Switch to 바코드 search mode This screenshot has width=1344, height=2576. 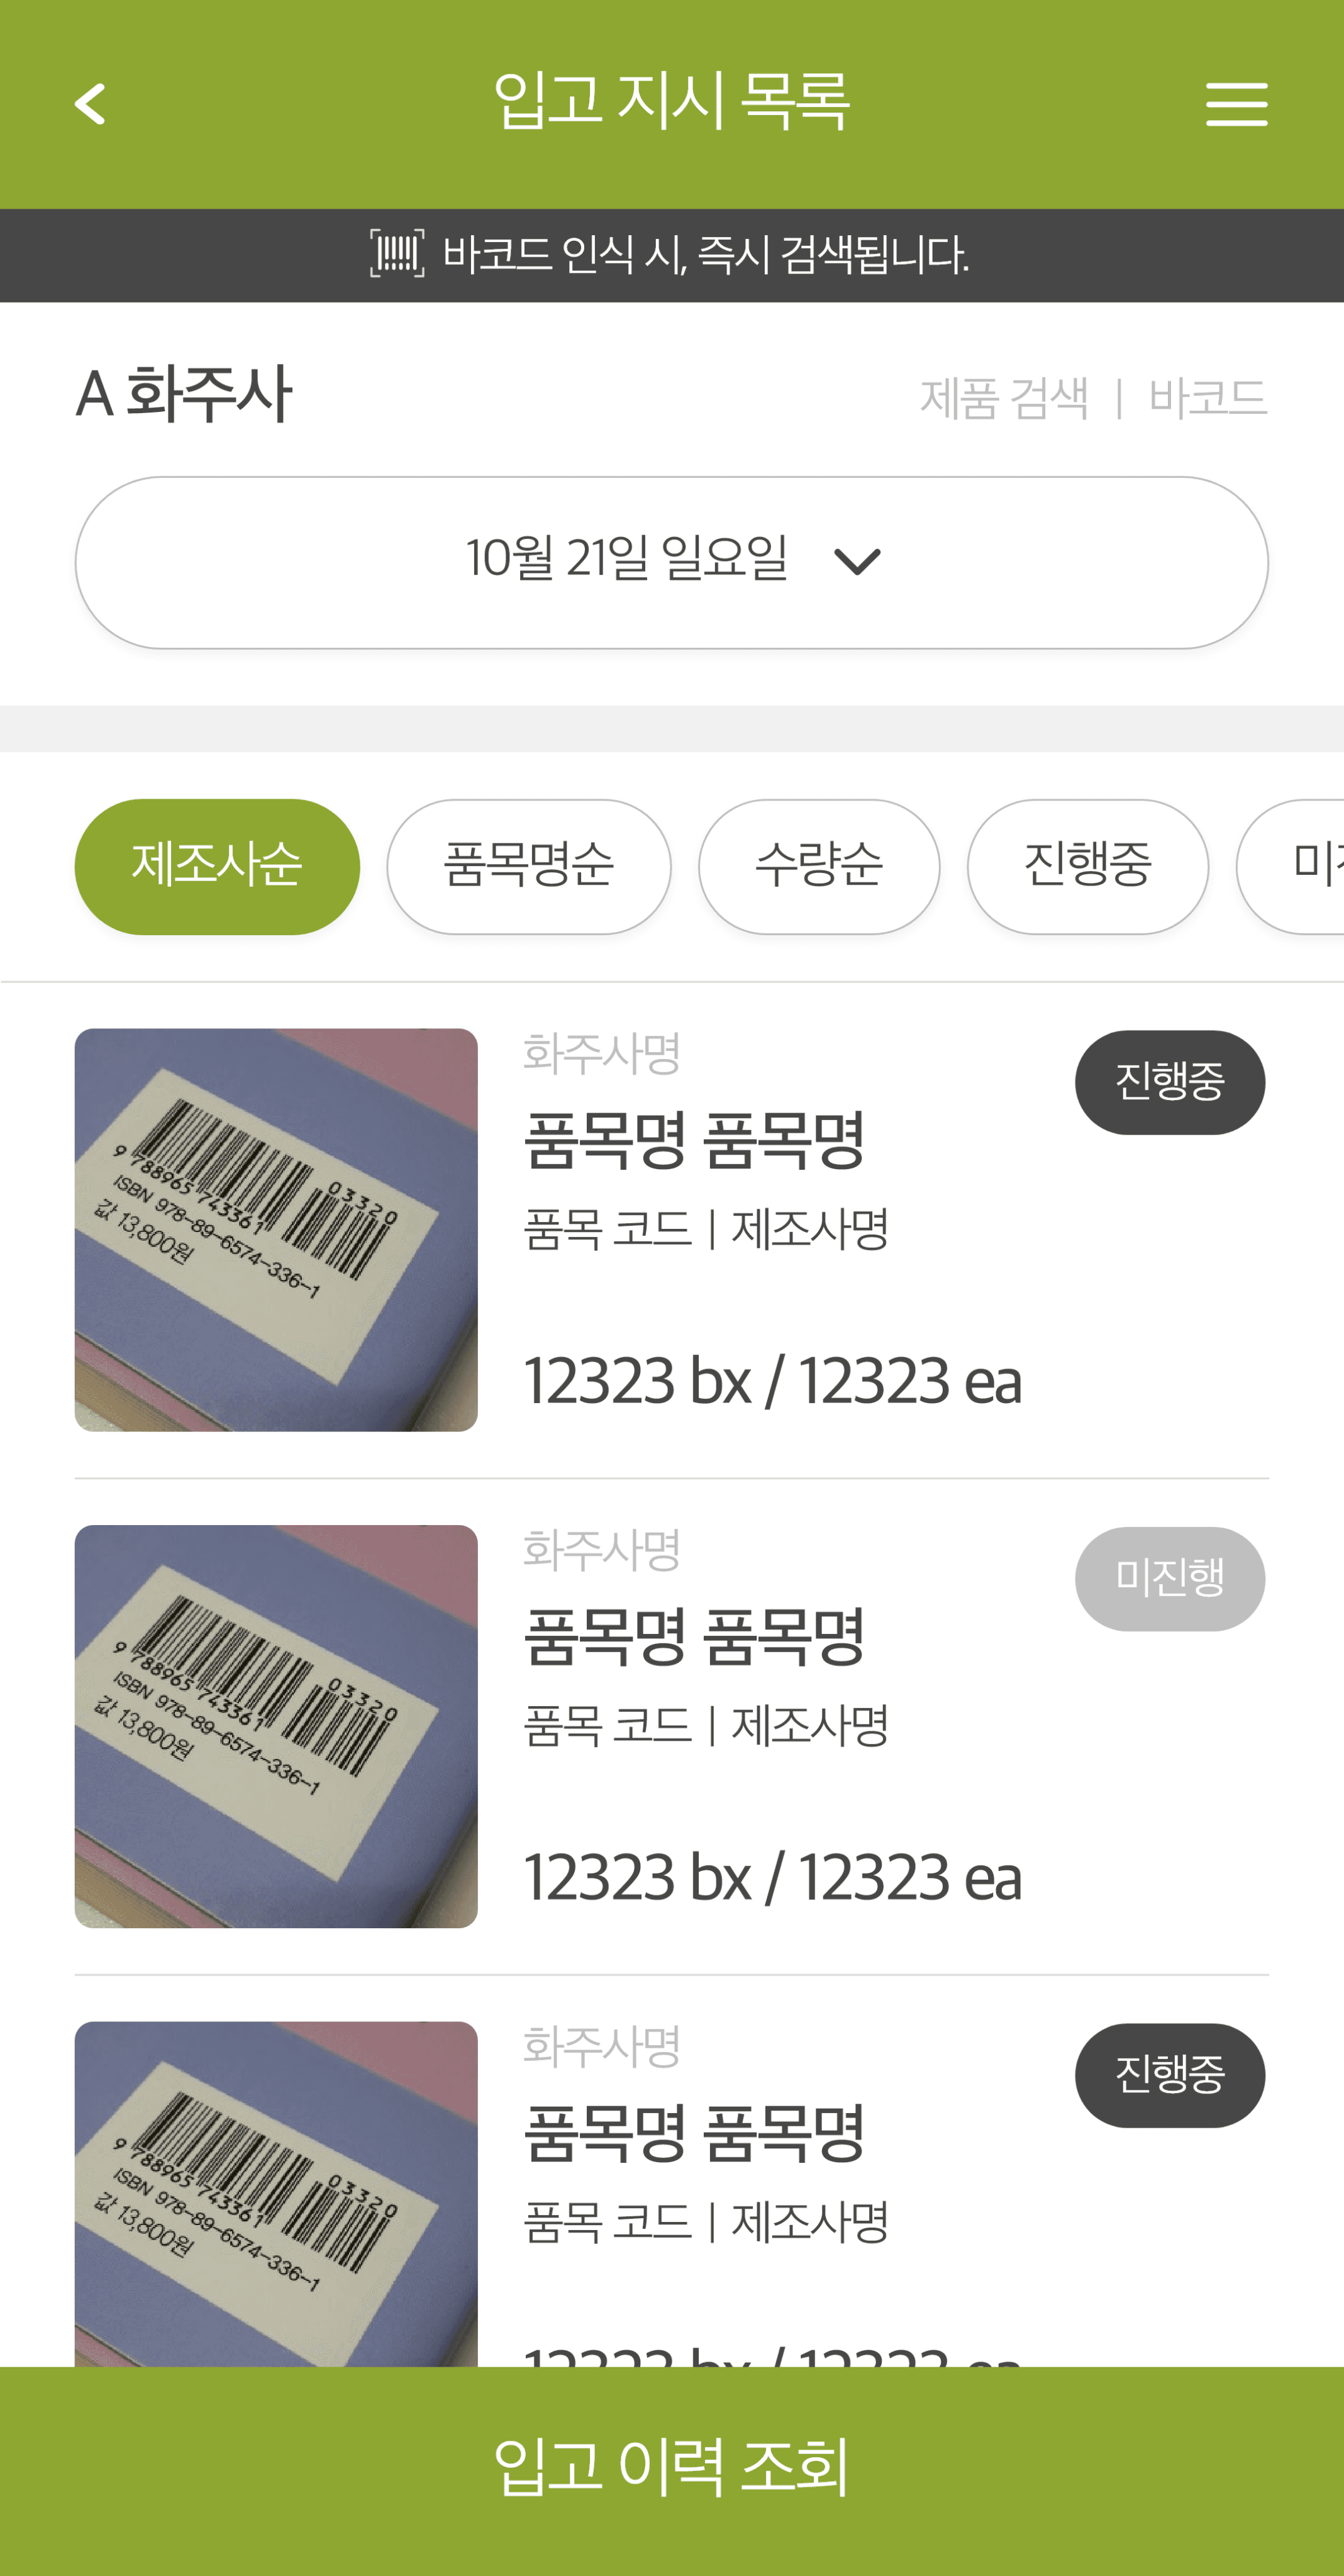point(1207,398)
